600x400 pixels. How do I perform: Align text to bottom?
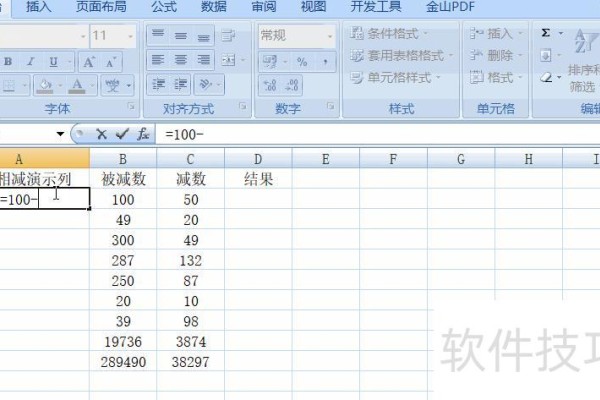pos(203,36)
